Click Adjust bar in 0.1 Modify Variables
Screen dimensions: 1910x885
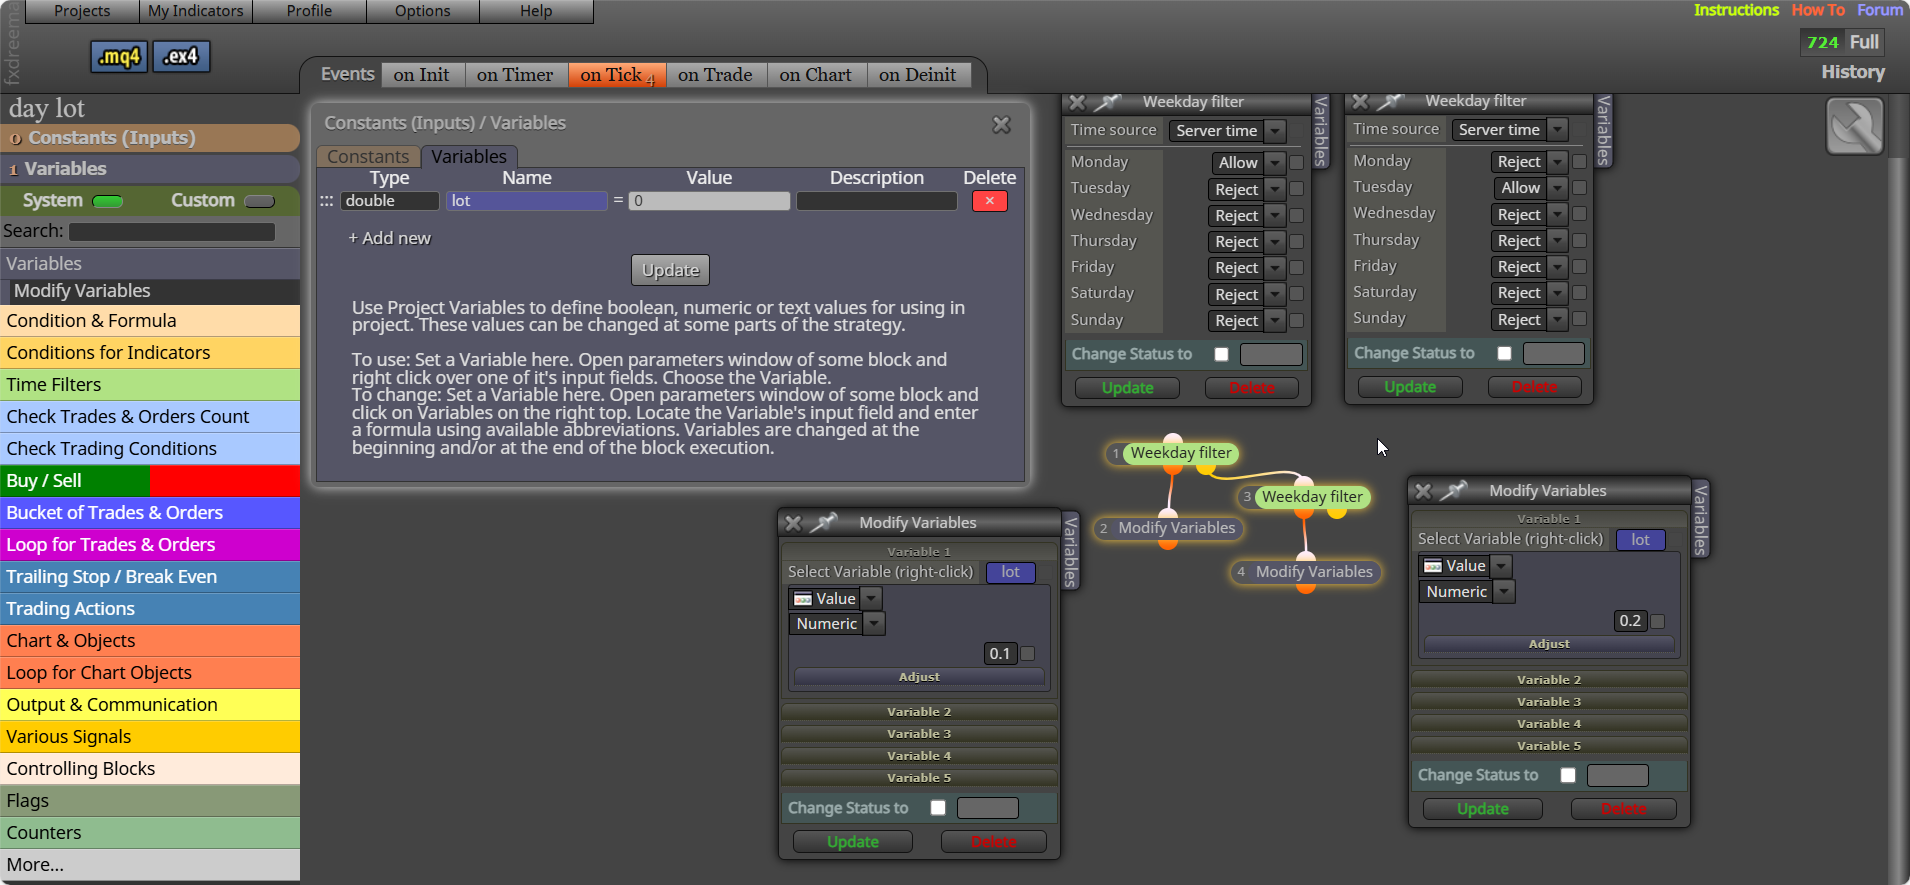coord(919,678)
